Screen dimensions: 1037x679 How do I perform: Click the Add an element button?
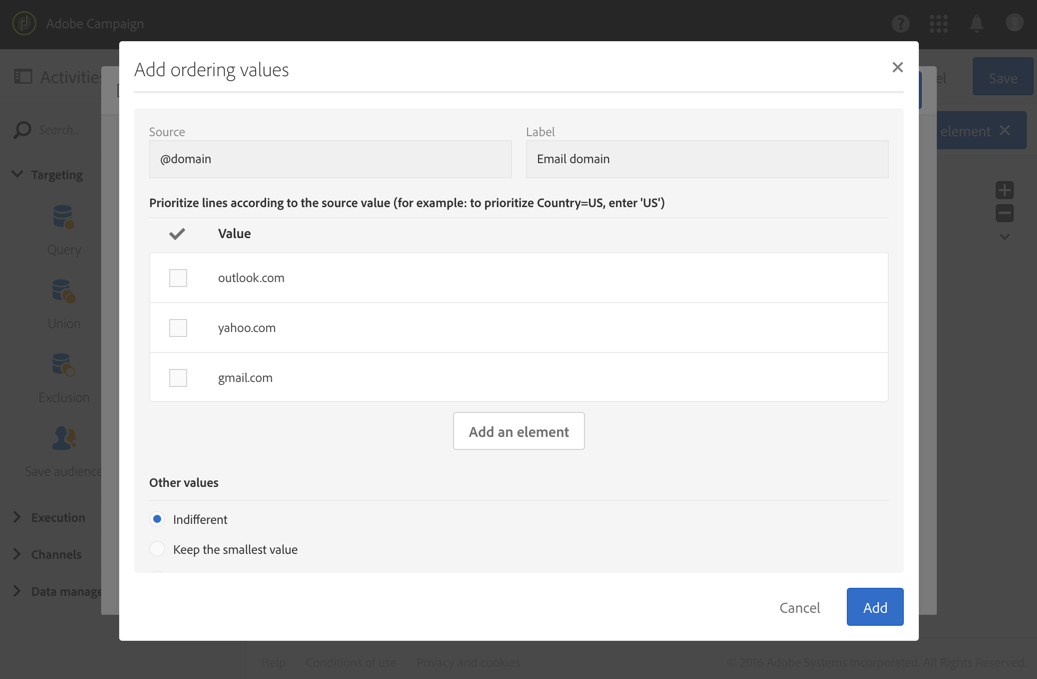coord(518,431)
